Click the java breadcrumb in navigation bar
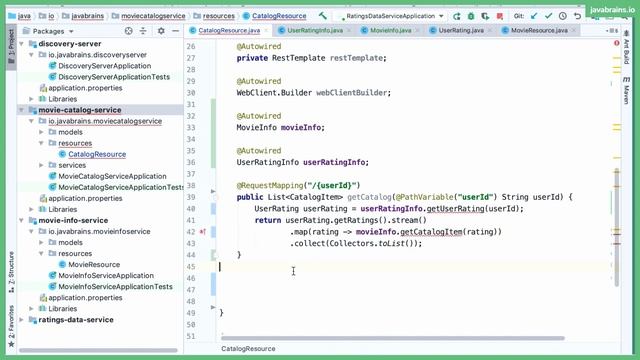Viewport: 640px width, 360px height. click(x=20, y=16)
